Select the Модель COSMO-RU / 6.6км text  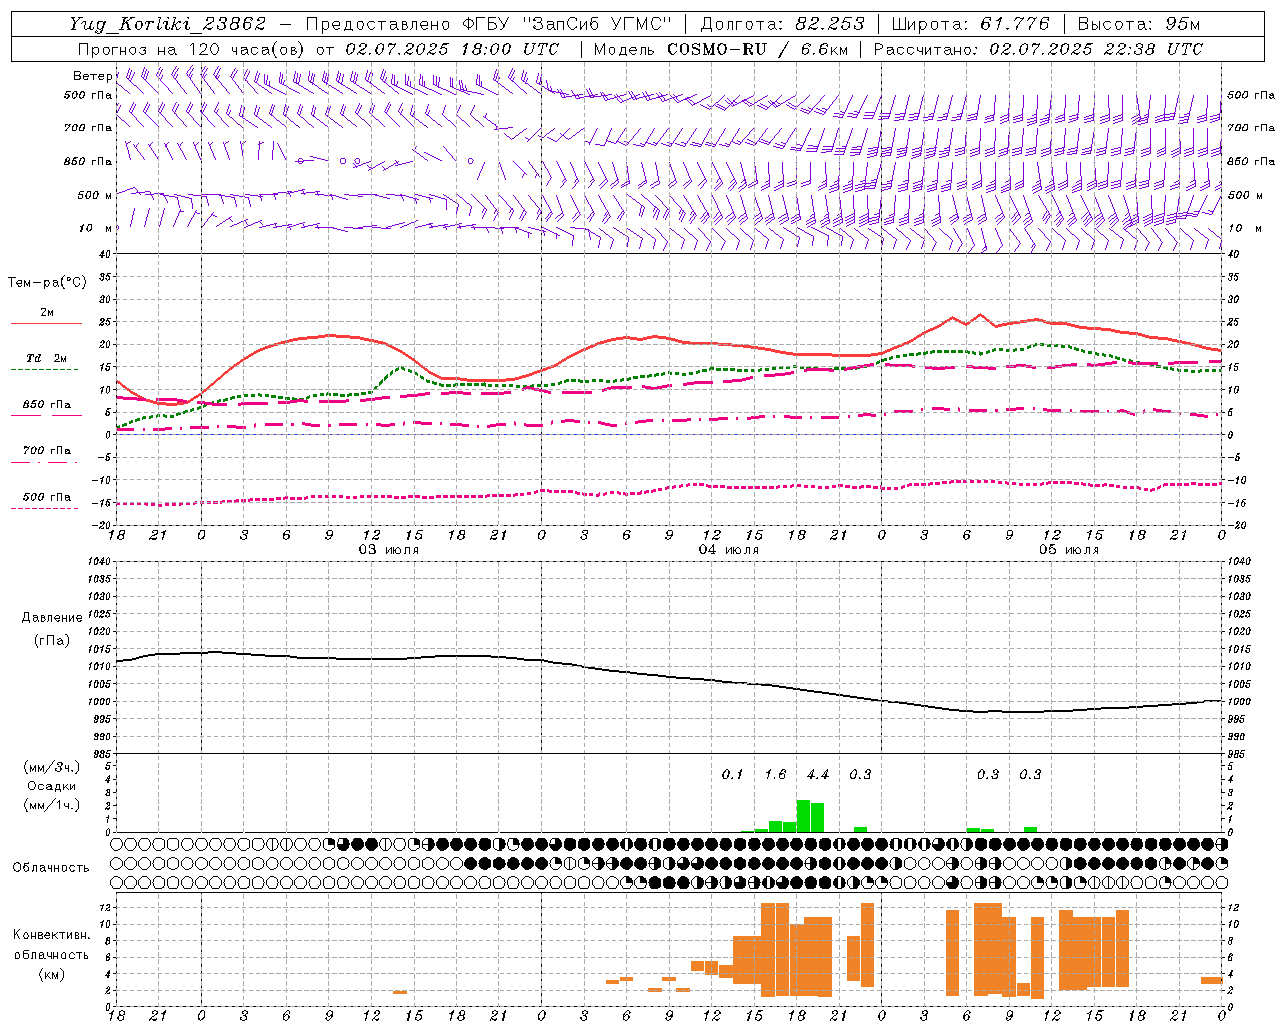coord(721,49)
